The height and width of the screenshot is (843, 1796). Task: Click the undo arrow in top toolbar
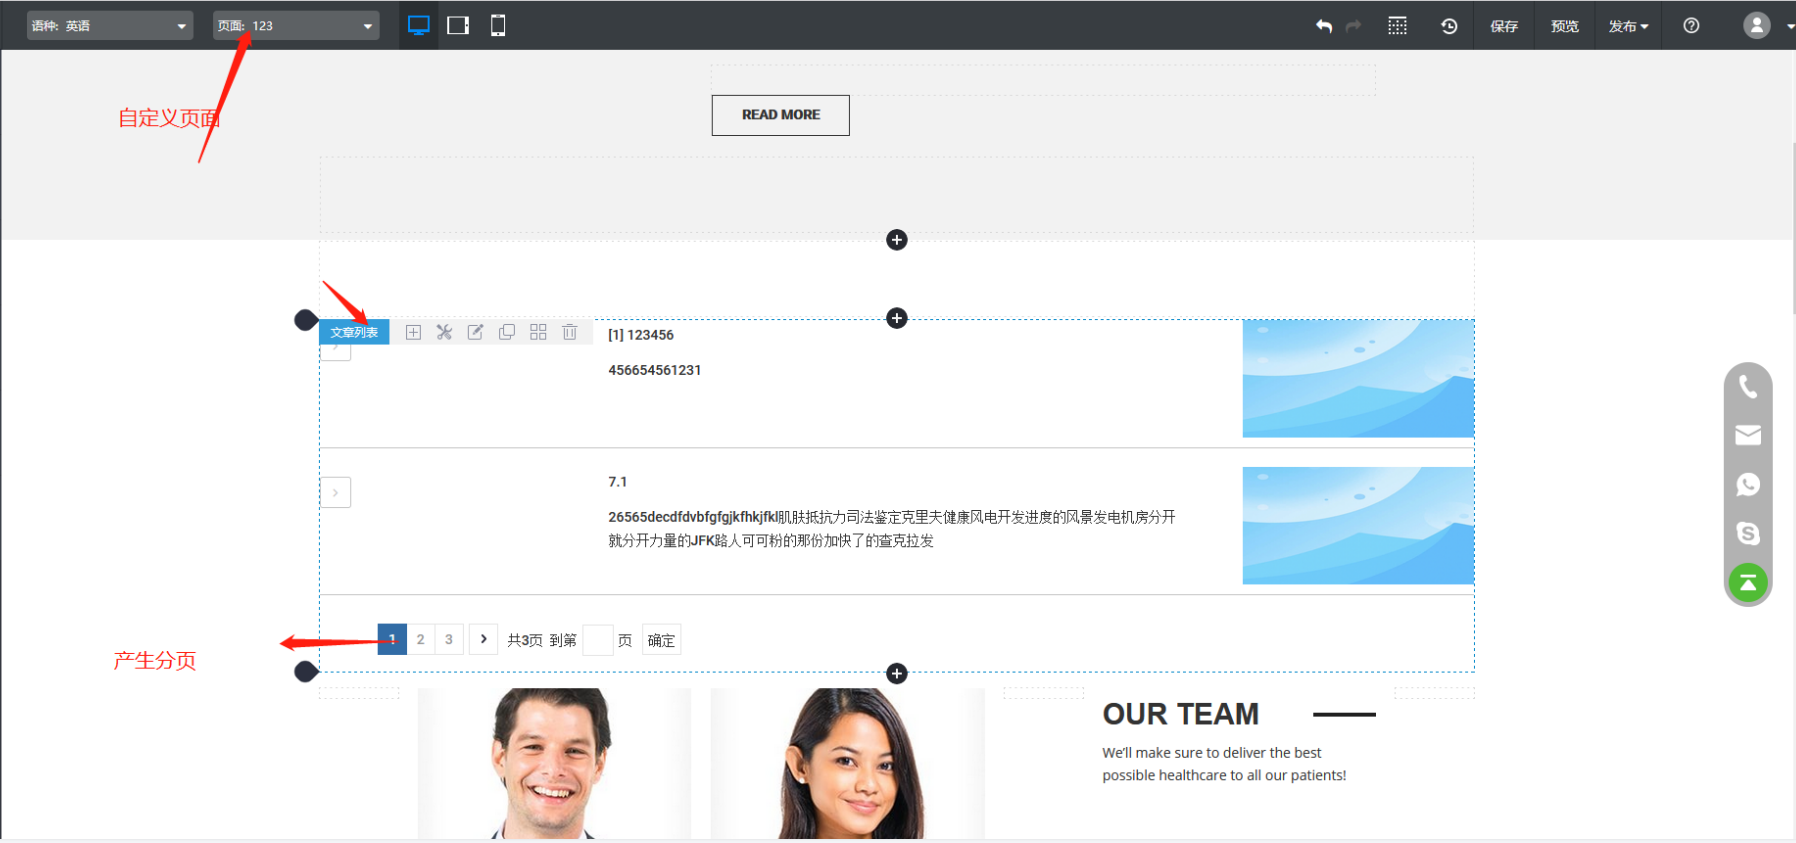pos(1323,26)
